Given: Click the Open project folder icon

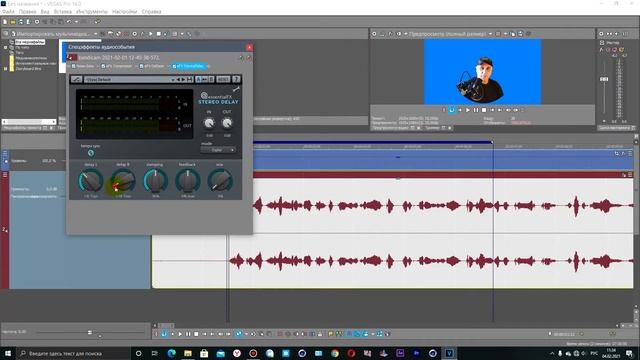Looking at the screenshot, I should [x=13, y=22].
